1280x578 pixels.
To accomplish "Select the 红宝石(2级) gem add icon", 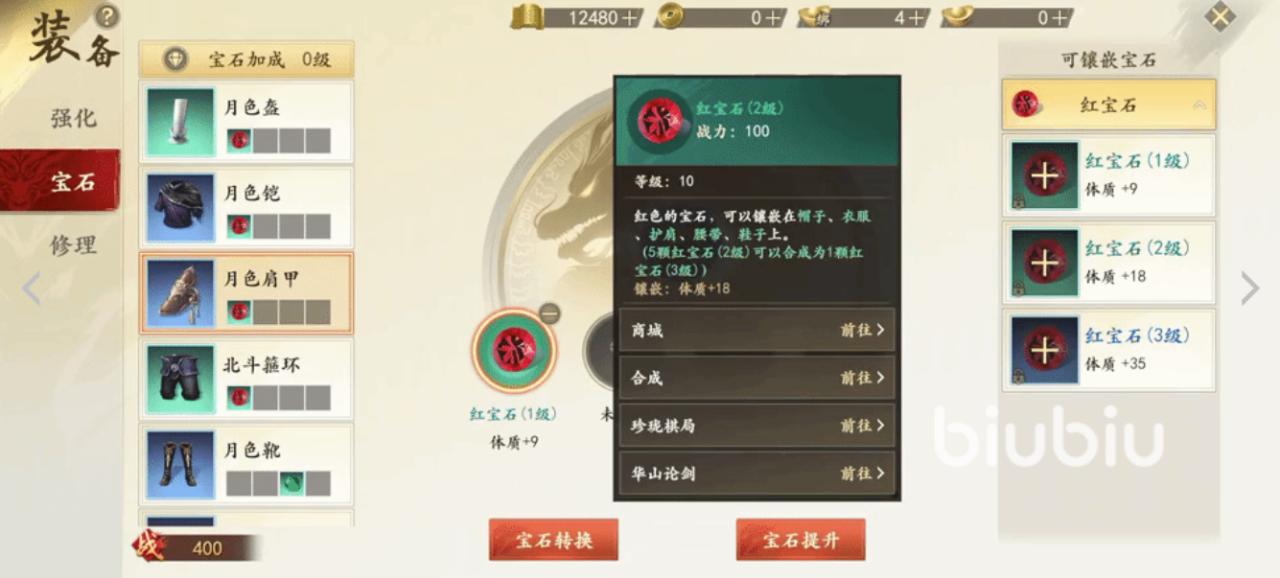I will [x=1045, y=263].
